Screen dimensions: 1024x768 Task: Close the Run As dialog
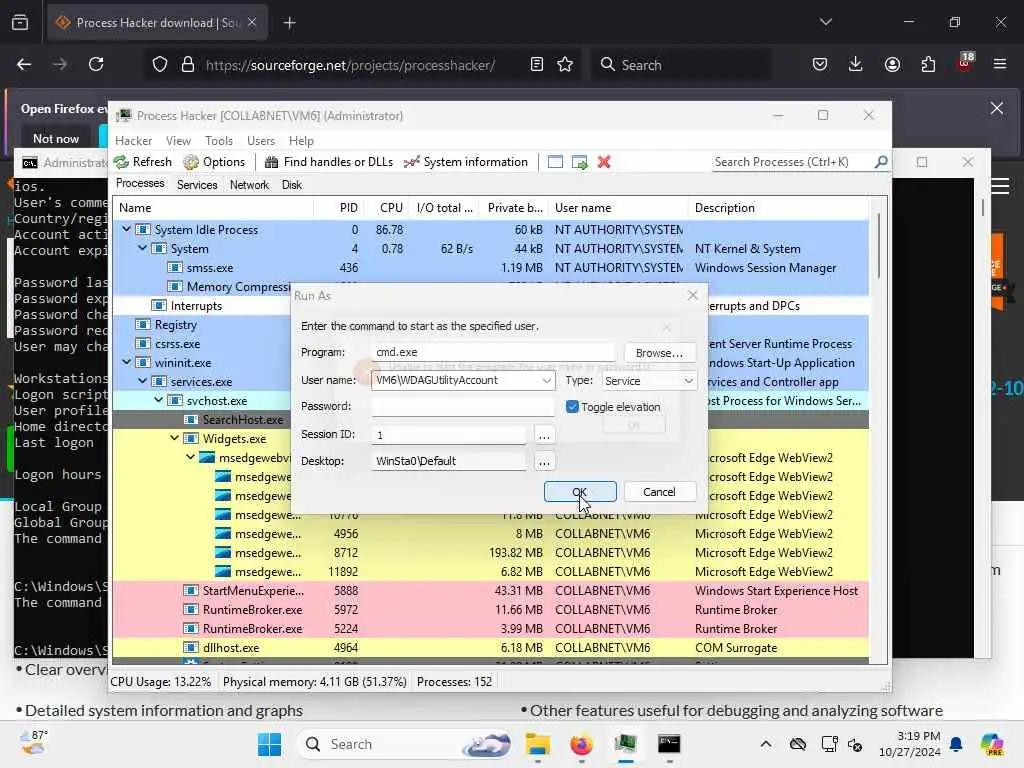click(x=693, y=296)
